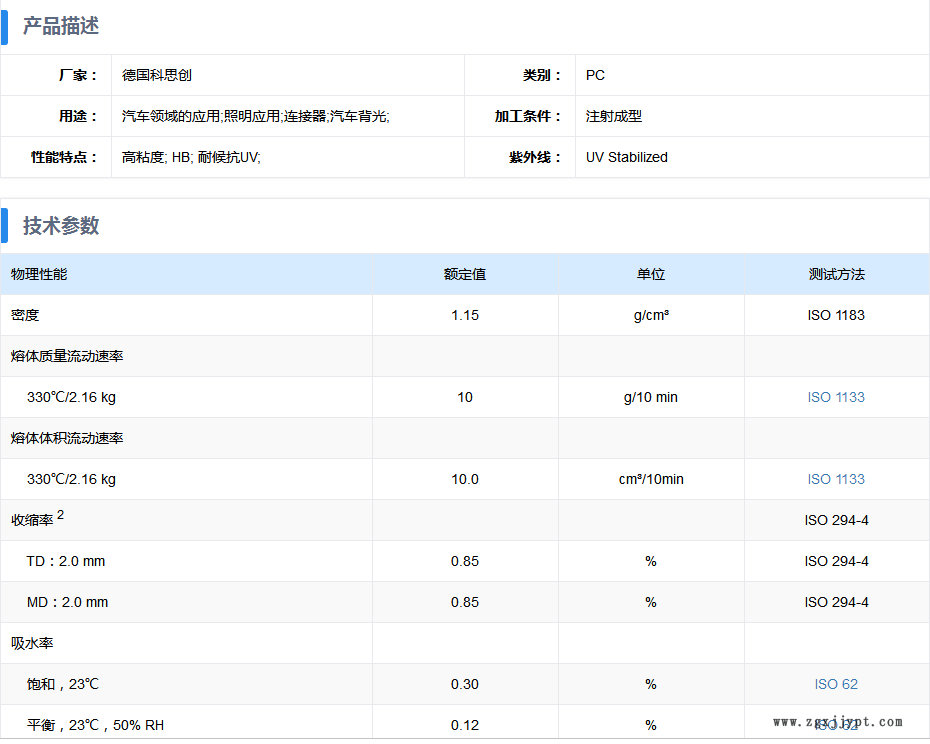Viewport: 930px width, 744px height.
Task: Click the ISO 1183 test method cell
Action: (x=836, y=315)
